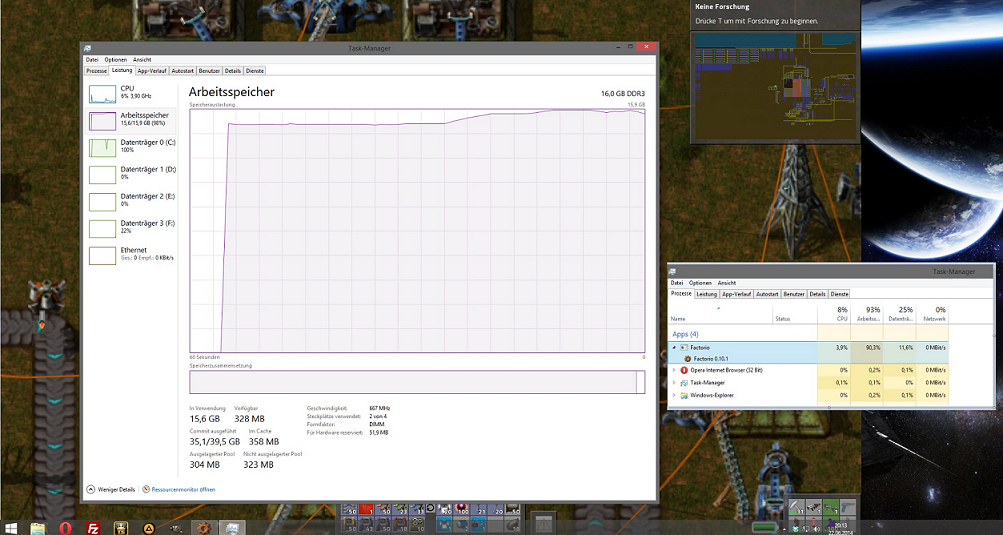Click the Opera icon in the process list
Screen dimensions: 1003x535
point(684,370)
